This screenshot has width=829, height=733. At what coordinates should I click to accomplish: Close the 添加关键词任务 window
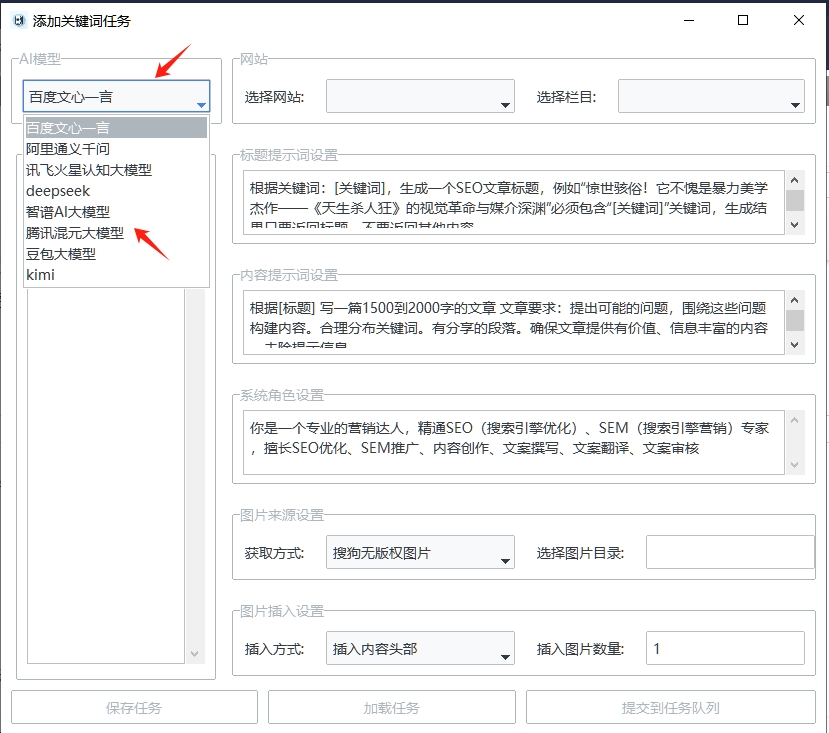coord(799,21)
